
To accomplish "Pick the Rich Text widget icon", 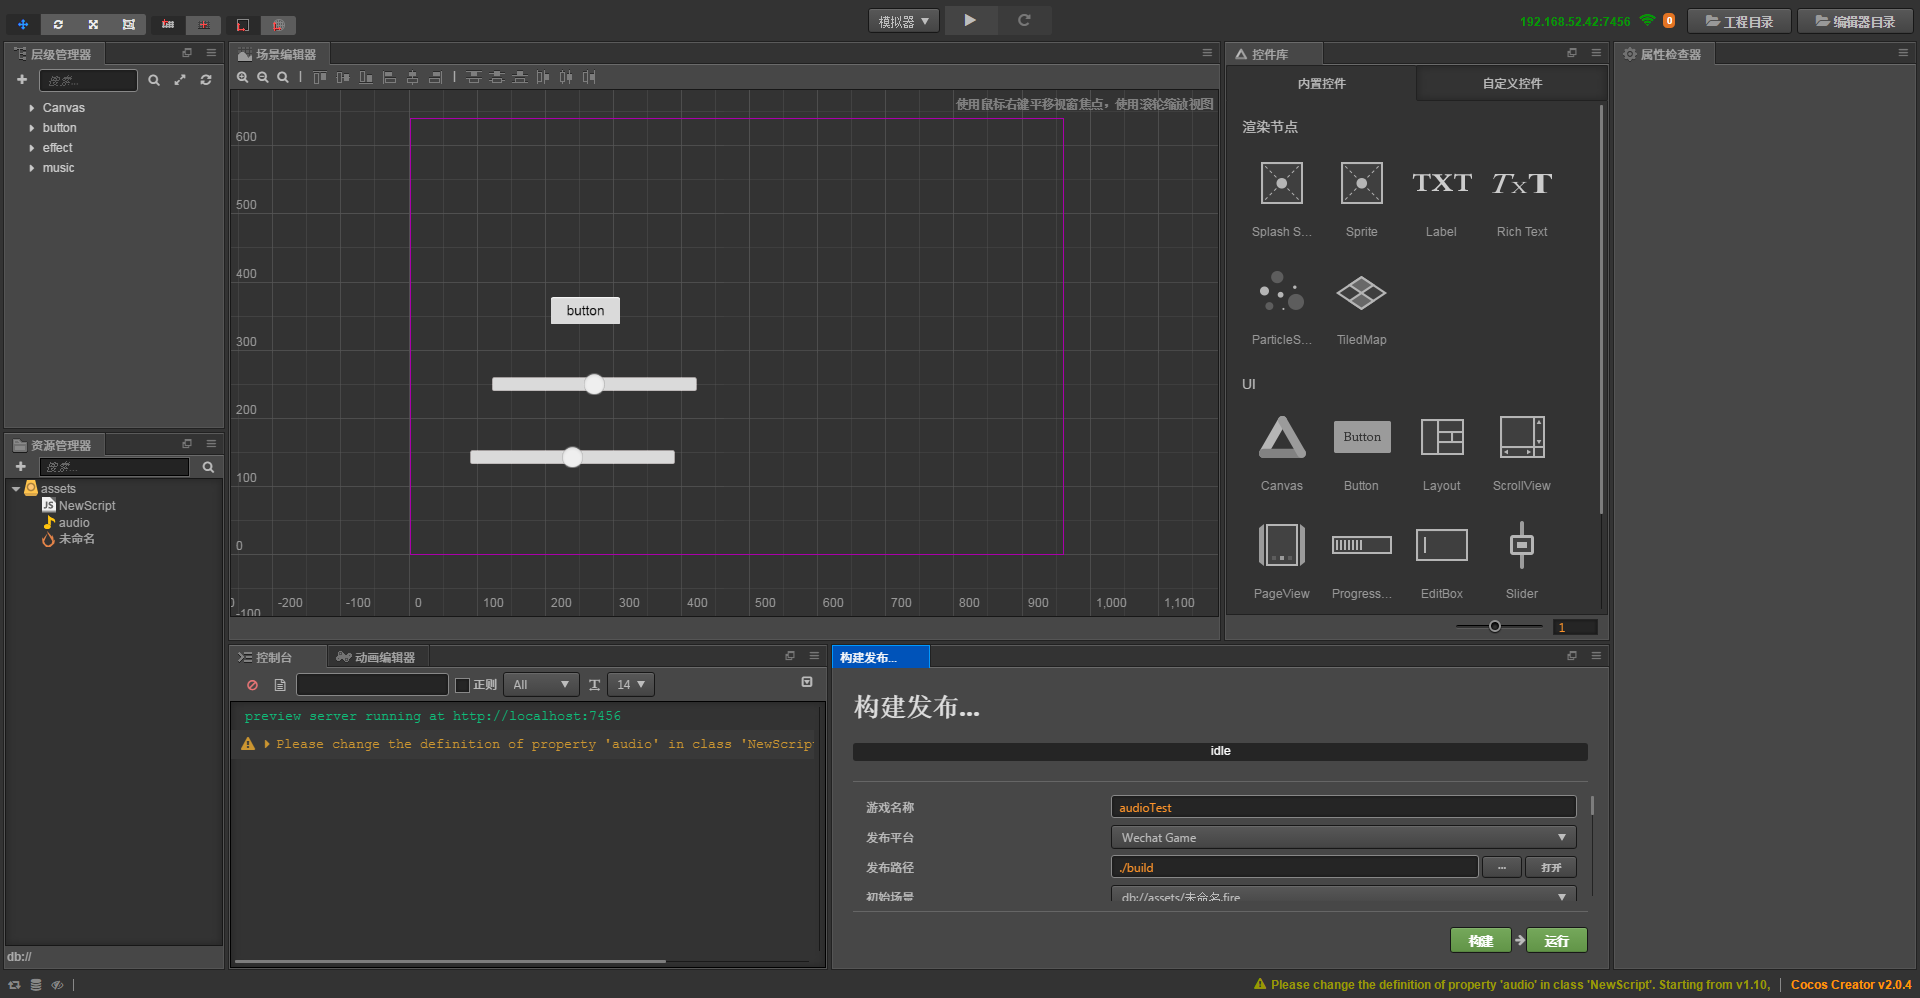I will [1522, 183].
